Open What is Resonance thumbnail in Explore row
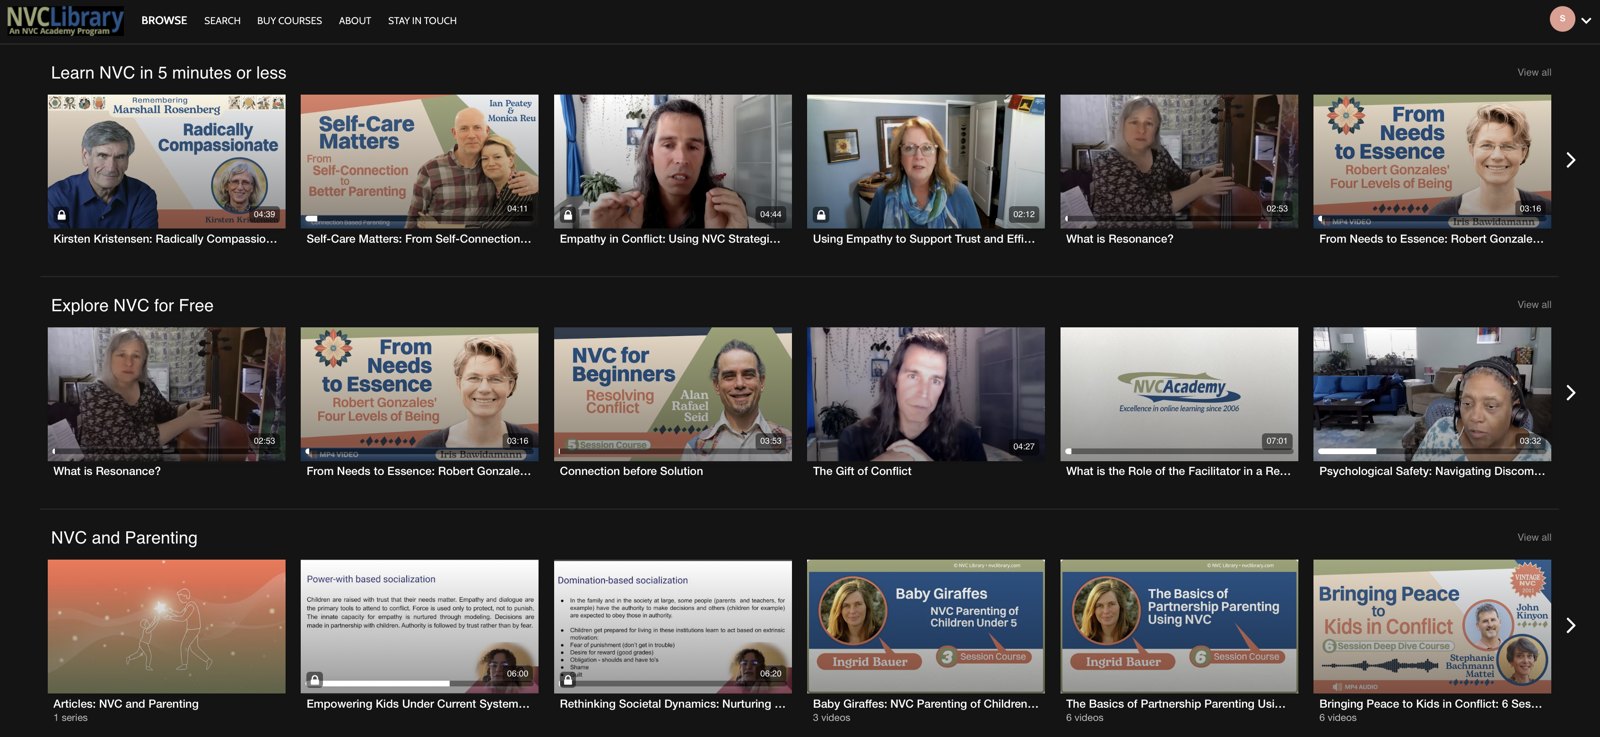 166,394
